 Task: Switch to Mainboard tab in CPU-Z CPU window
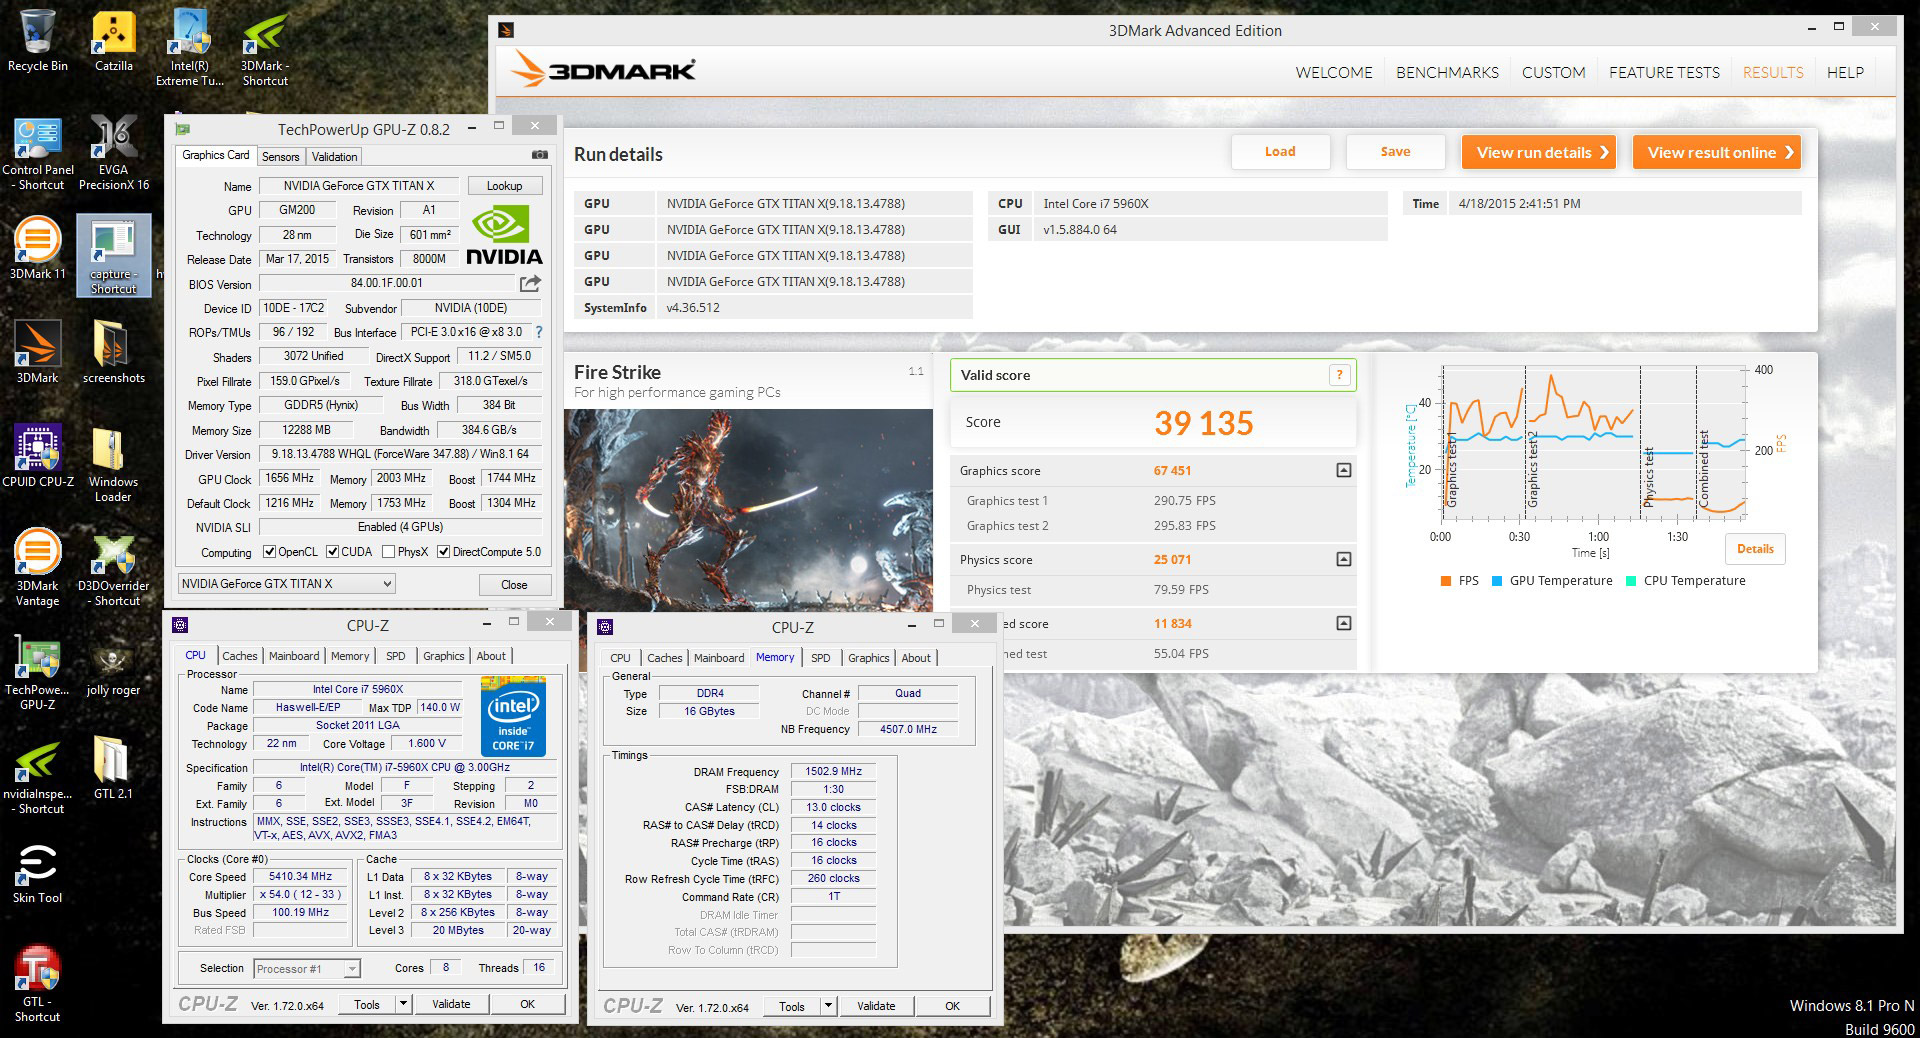click(x=294, y=656)
